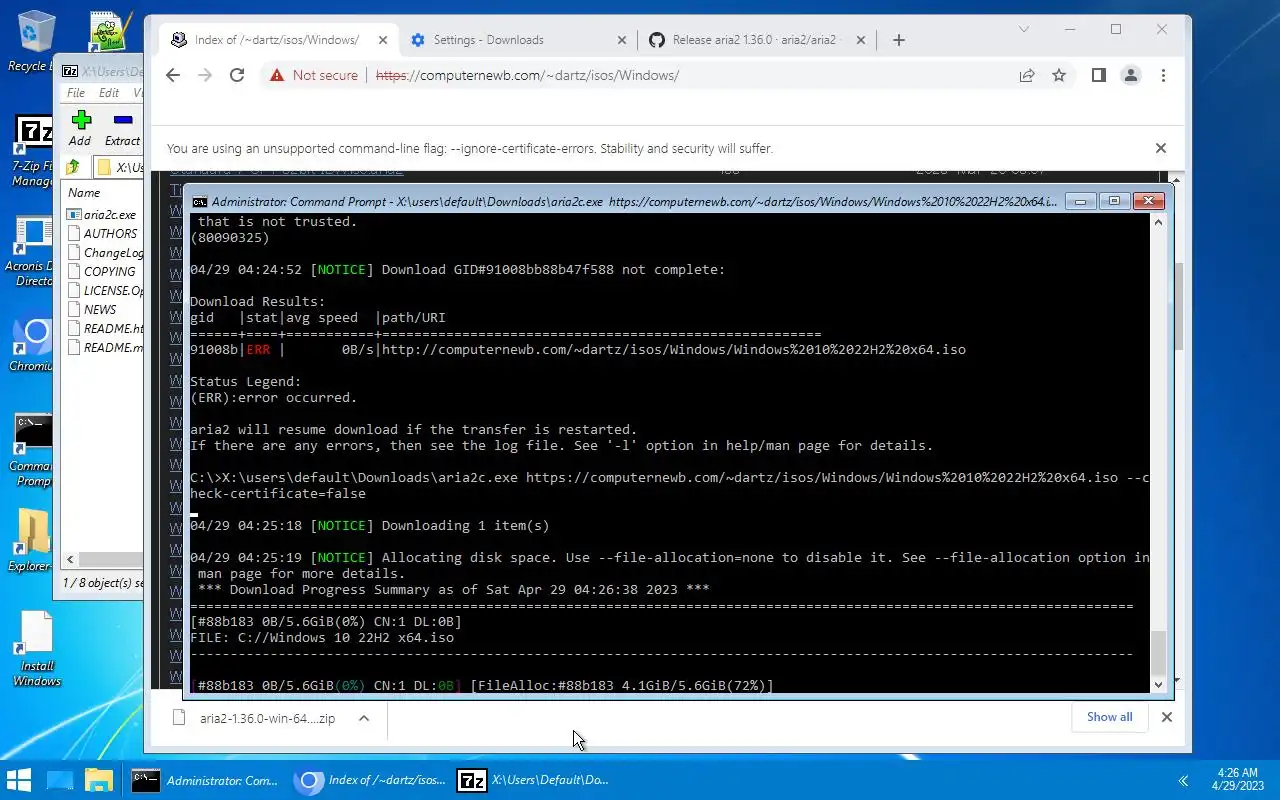The width and height of the screenshot is (1280, 800).
Task: Click Show all downloads
Action: [1109, 717]
